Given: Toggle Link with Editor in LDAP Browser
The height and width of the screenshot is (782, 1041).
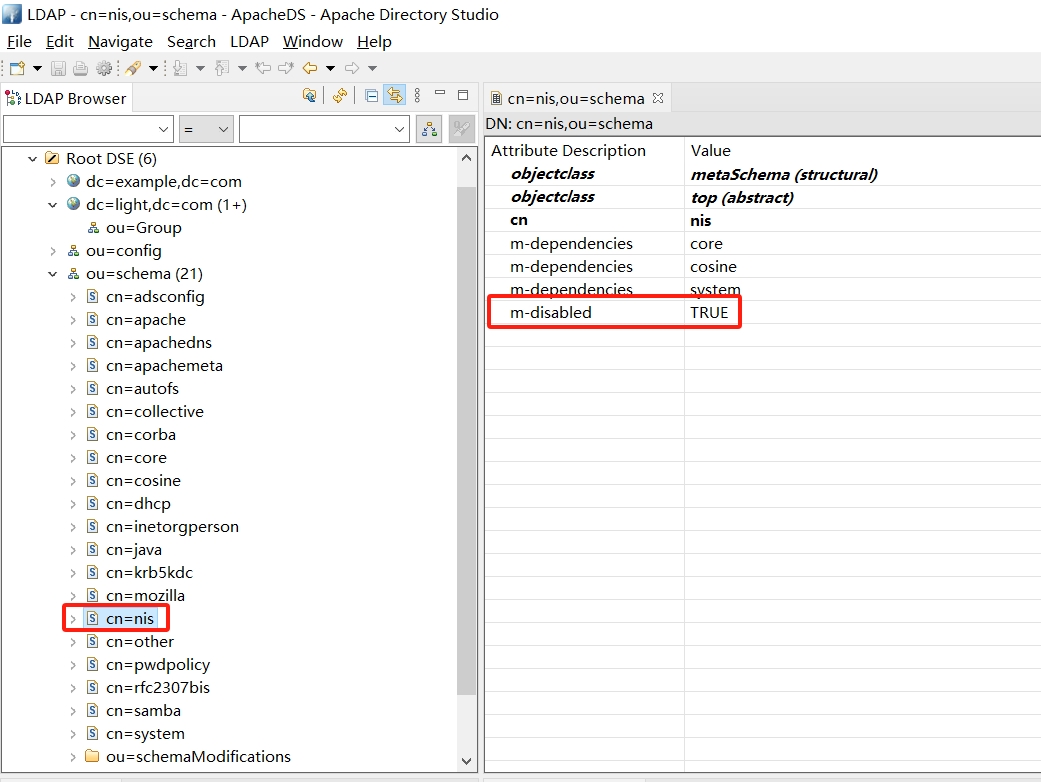Looking at the screenshot, I should pyautogui.click(x=395, y=96).
